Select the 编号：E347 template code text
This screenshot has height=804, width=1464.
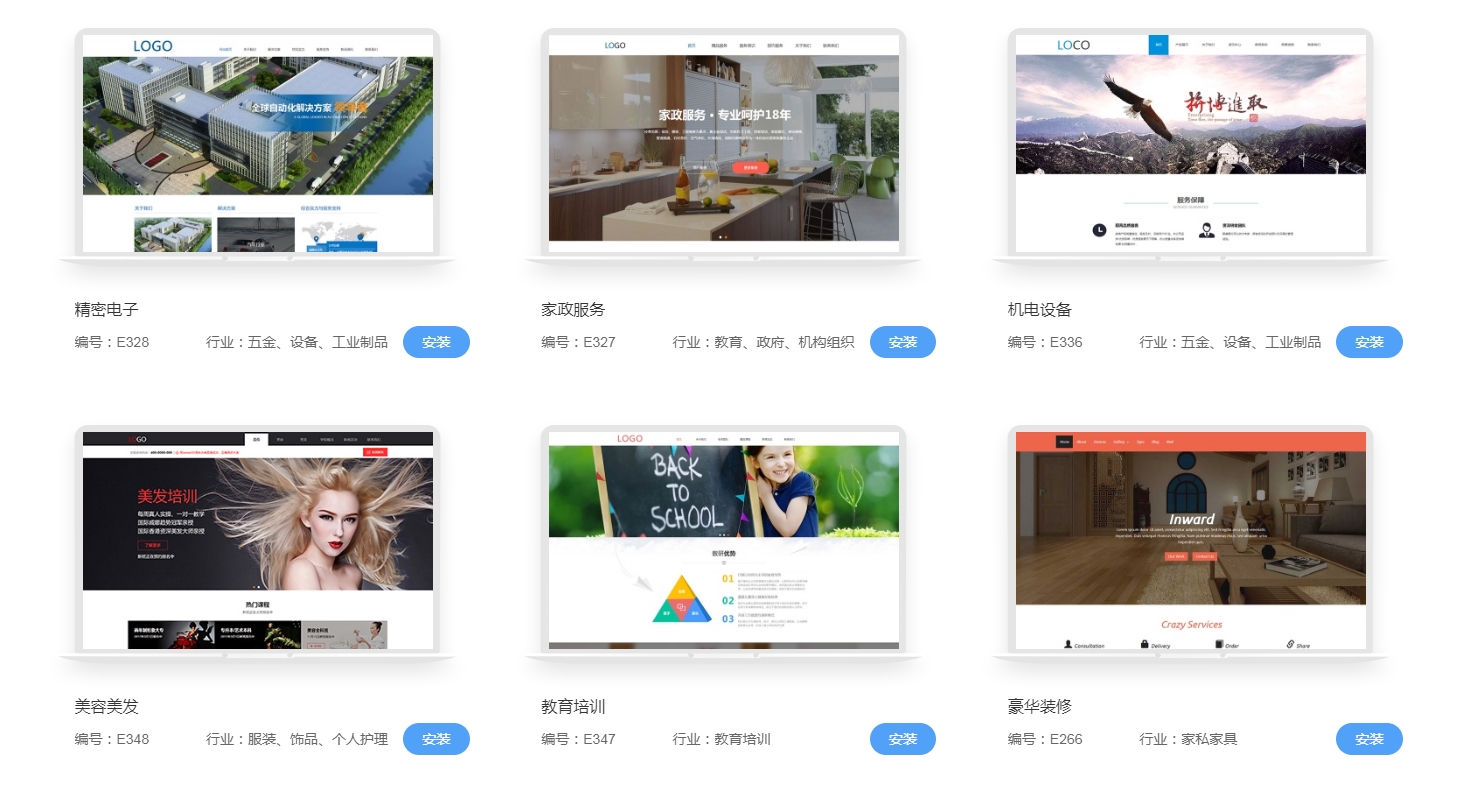pos(578,740)
